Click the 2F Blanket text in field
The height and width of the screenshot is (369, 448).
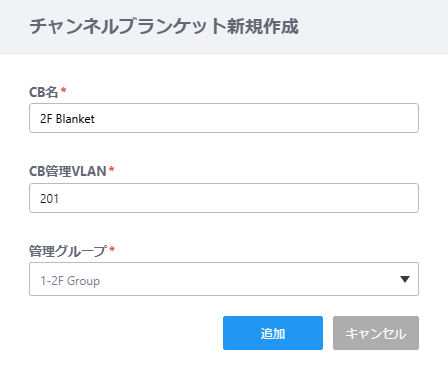tap(67, 119)
